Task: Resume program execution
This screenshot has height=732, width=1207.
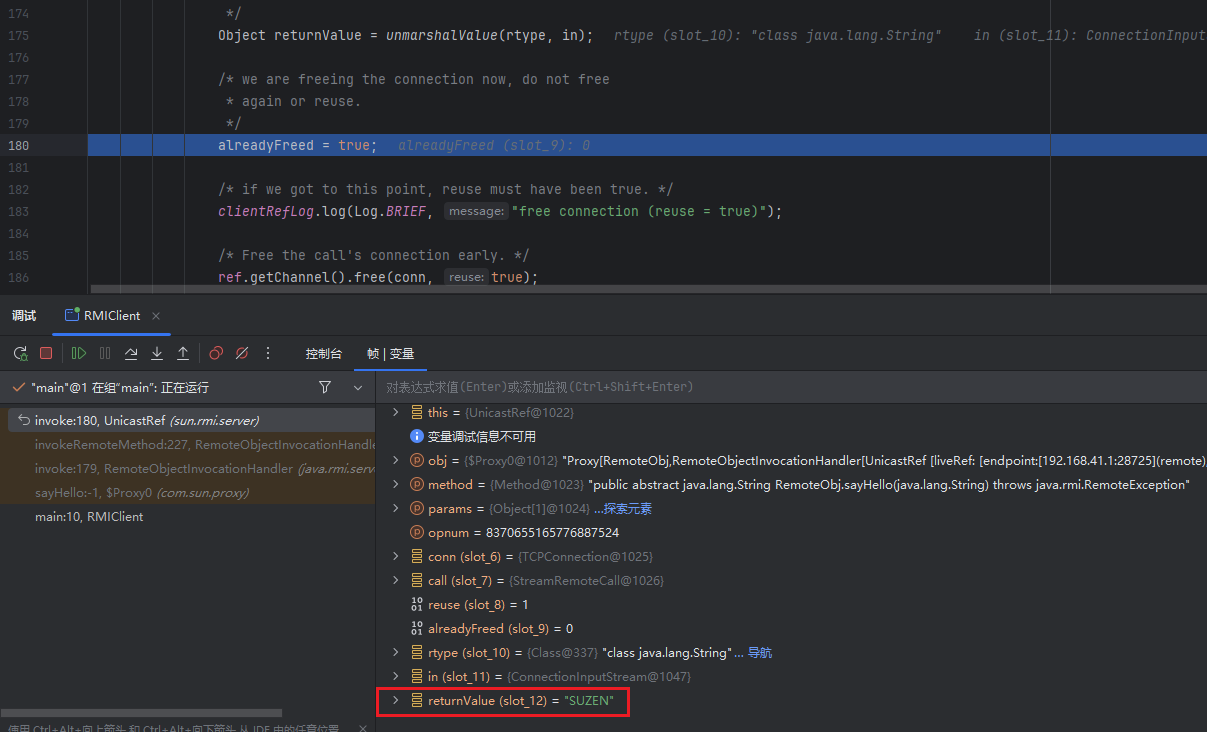Action: tap(79, 353)
